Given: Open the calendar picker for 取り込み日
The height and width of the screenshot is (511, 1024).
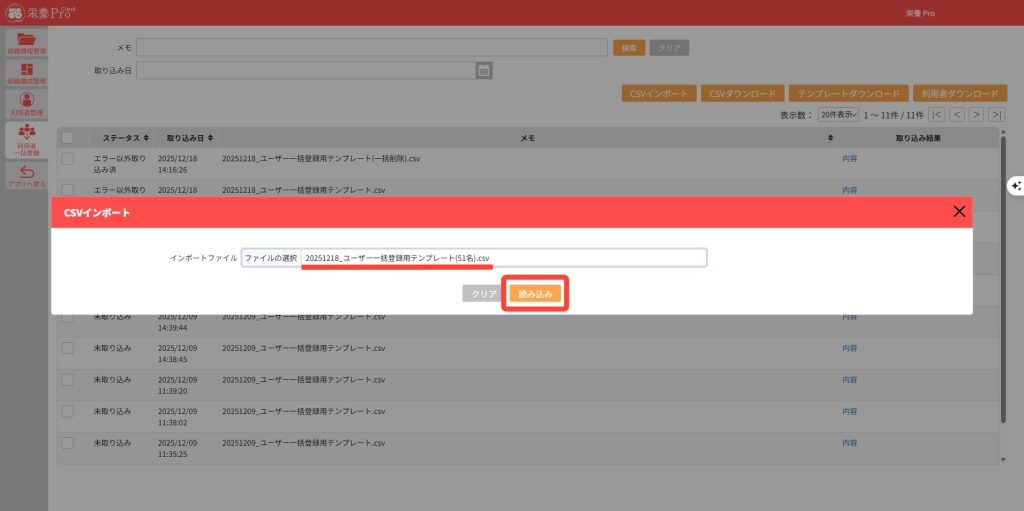Looking at the screenshot, I should point(484,70).
